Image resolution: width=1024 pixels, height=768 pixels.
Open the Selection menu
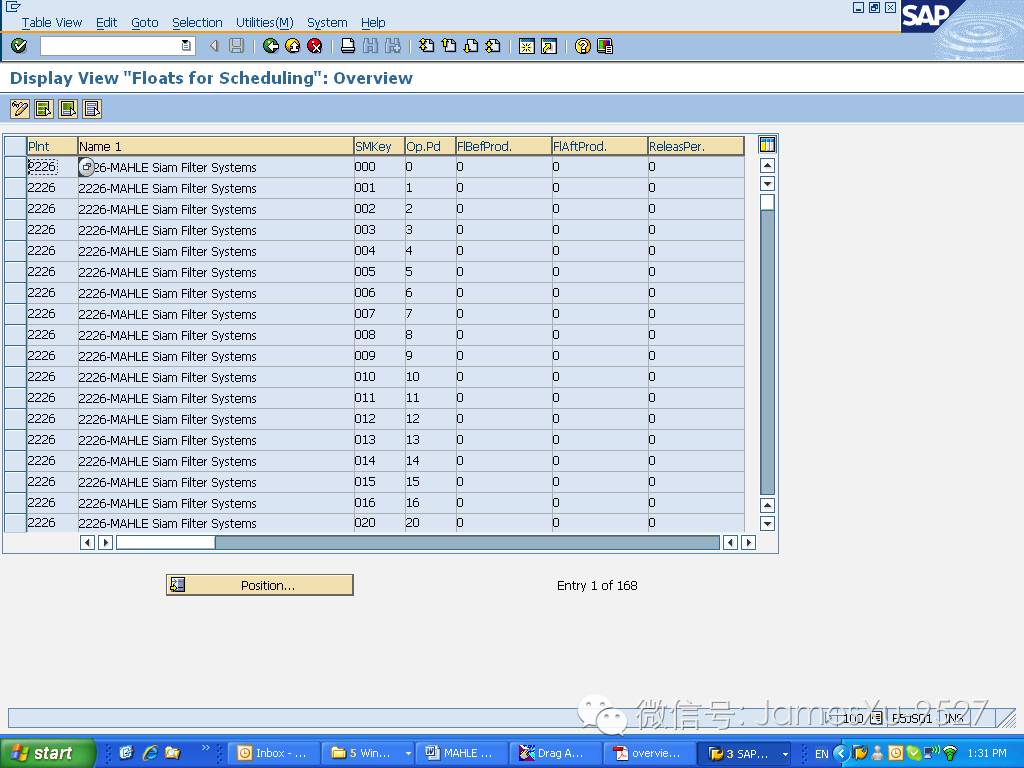point(197,23)
